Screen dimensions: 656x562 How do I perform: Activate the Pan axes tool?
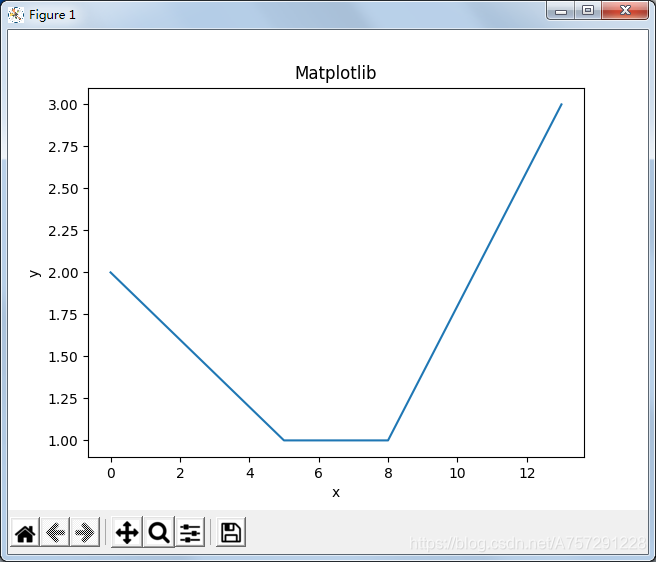click(x=127, y=532)
